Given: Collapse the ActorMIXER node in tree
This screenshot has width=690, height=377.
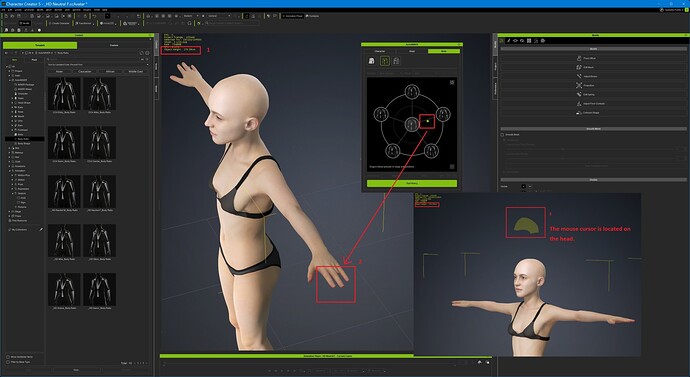Looking at the screenshot, I should point(10,80).
